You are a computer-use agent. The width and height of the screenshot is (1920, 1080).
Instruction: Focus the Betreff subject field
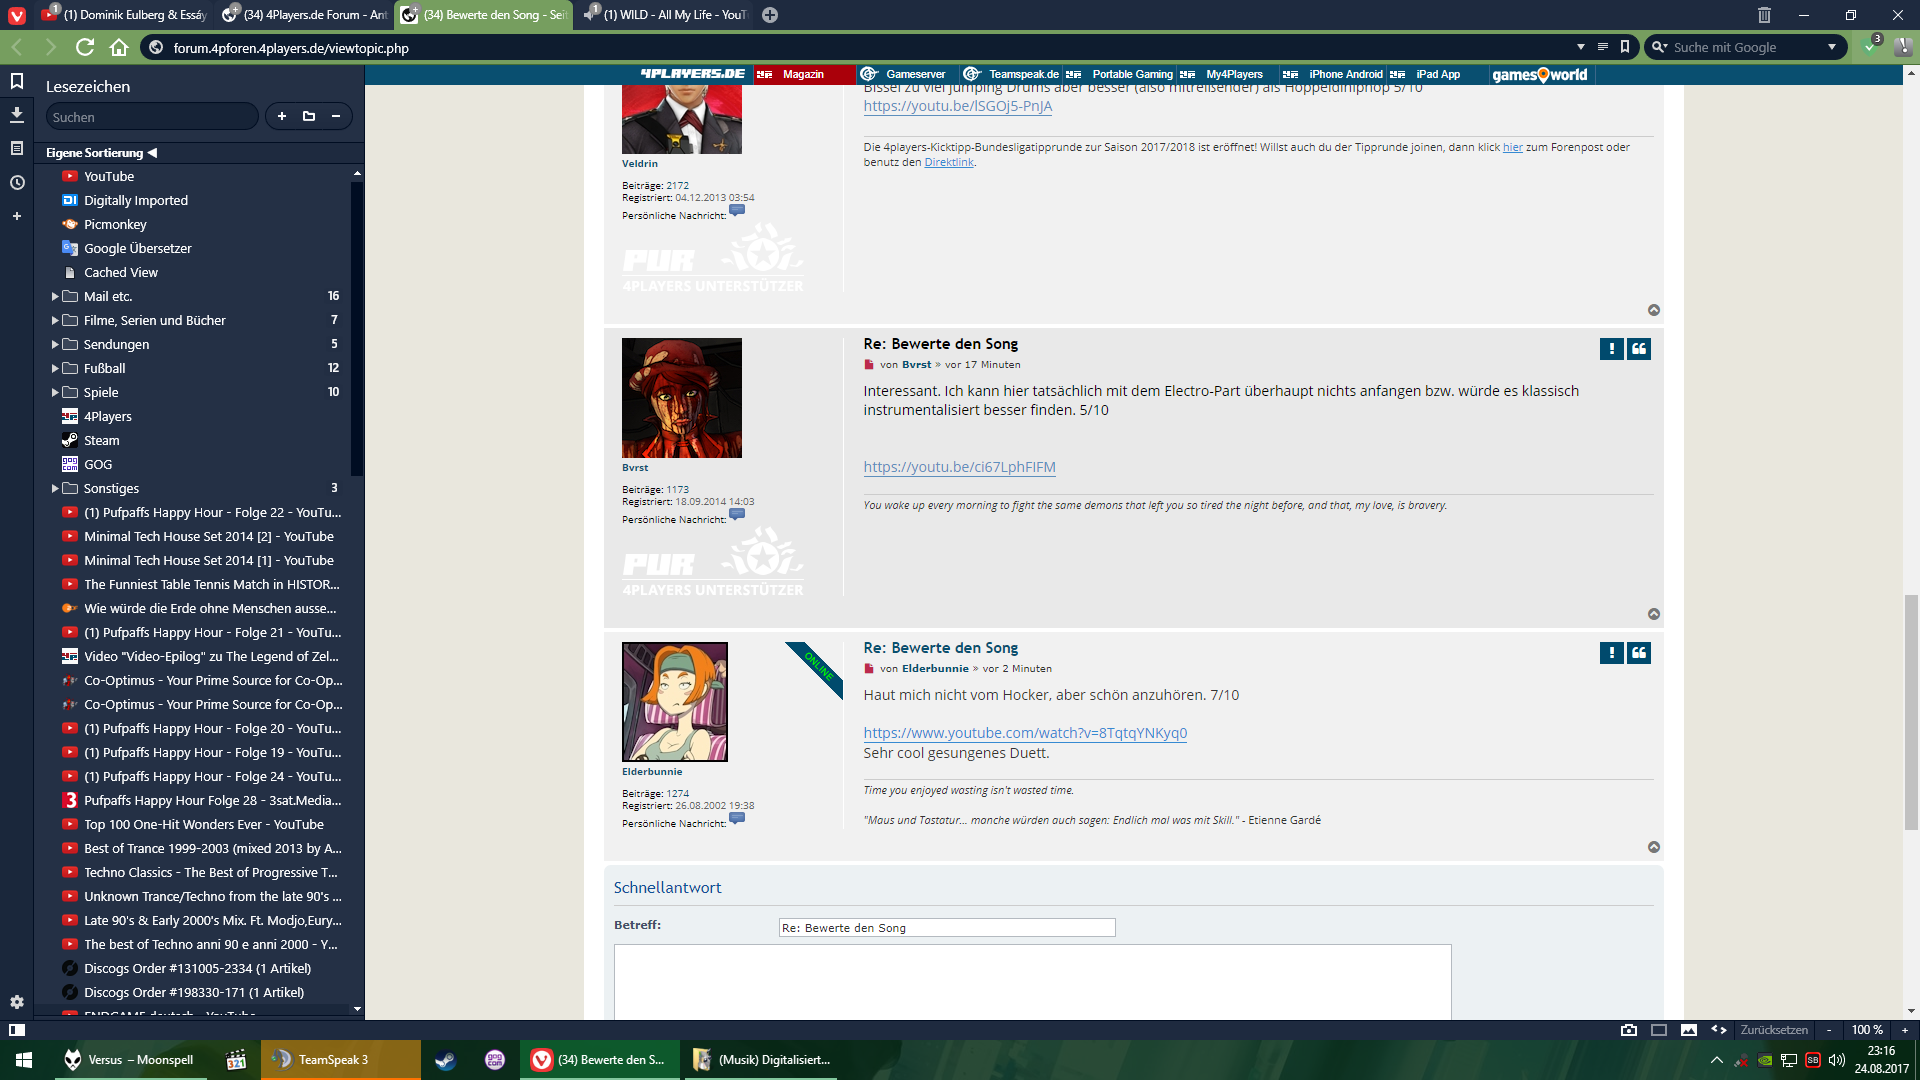pyautogui.click(x=947, y=928)
